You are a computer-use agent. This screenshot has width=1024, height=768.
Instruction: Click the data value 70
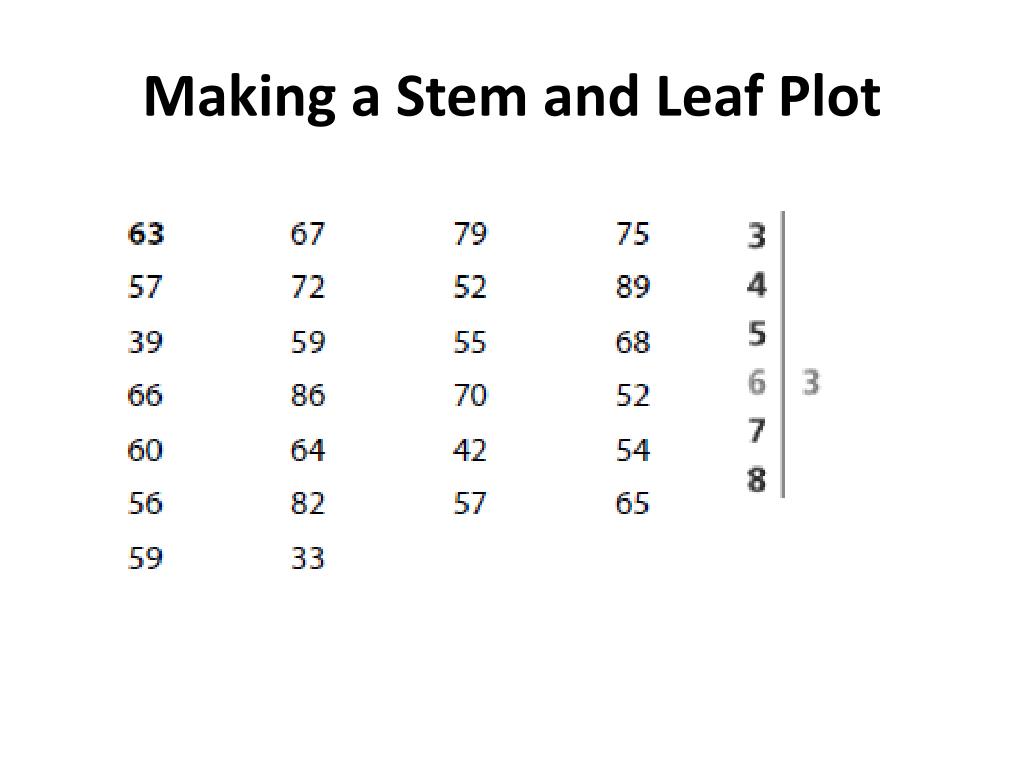[x=469, y=396]
